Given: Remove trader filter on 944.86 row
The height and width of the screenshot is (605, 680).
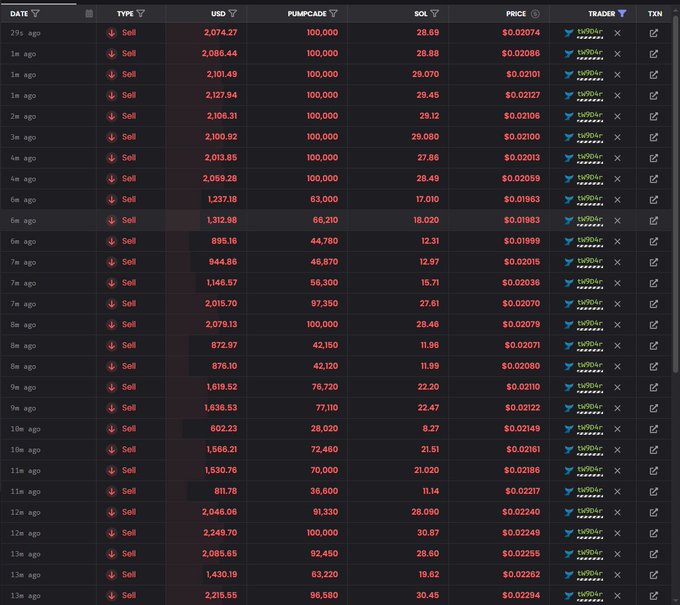Looking at the screenshot, I should click(618, 262).
